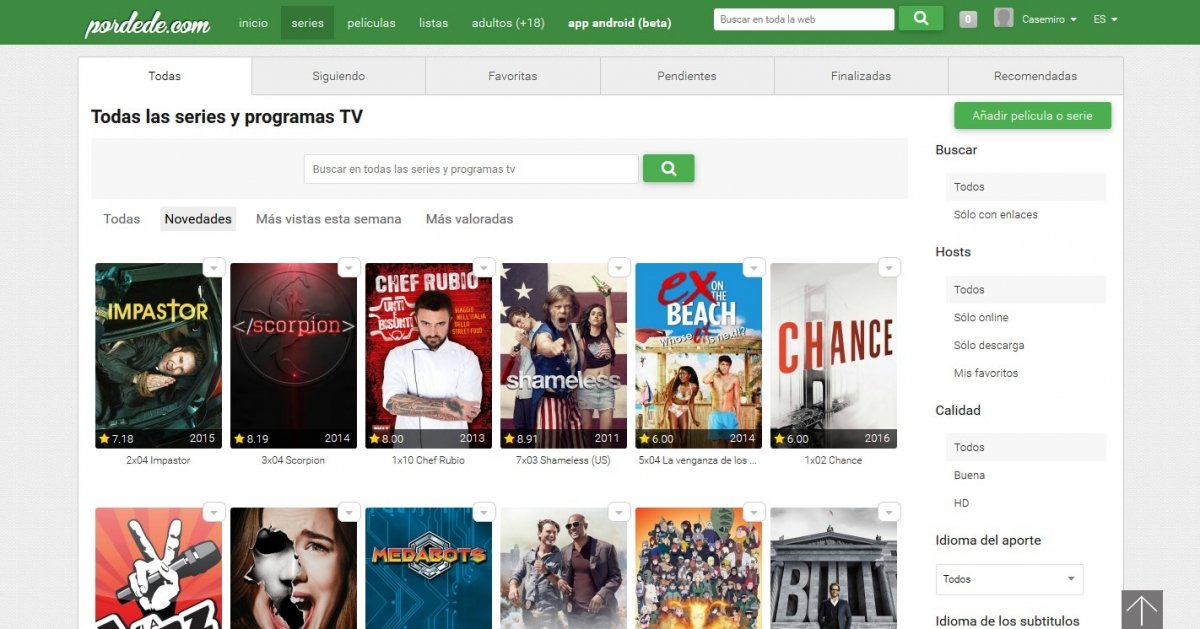Screen dimensions: 1200x629
Task: Select Todos under Calidad
Action: 1025,447
